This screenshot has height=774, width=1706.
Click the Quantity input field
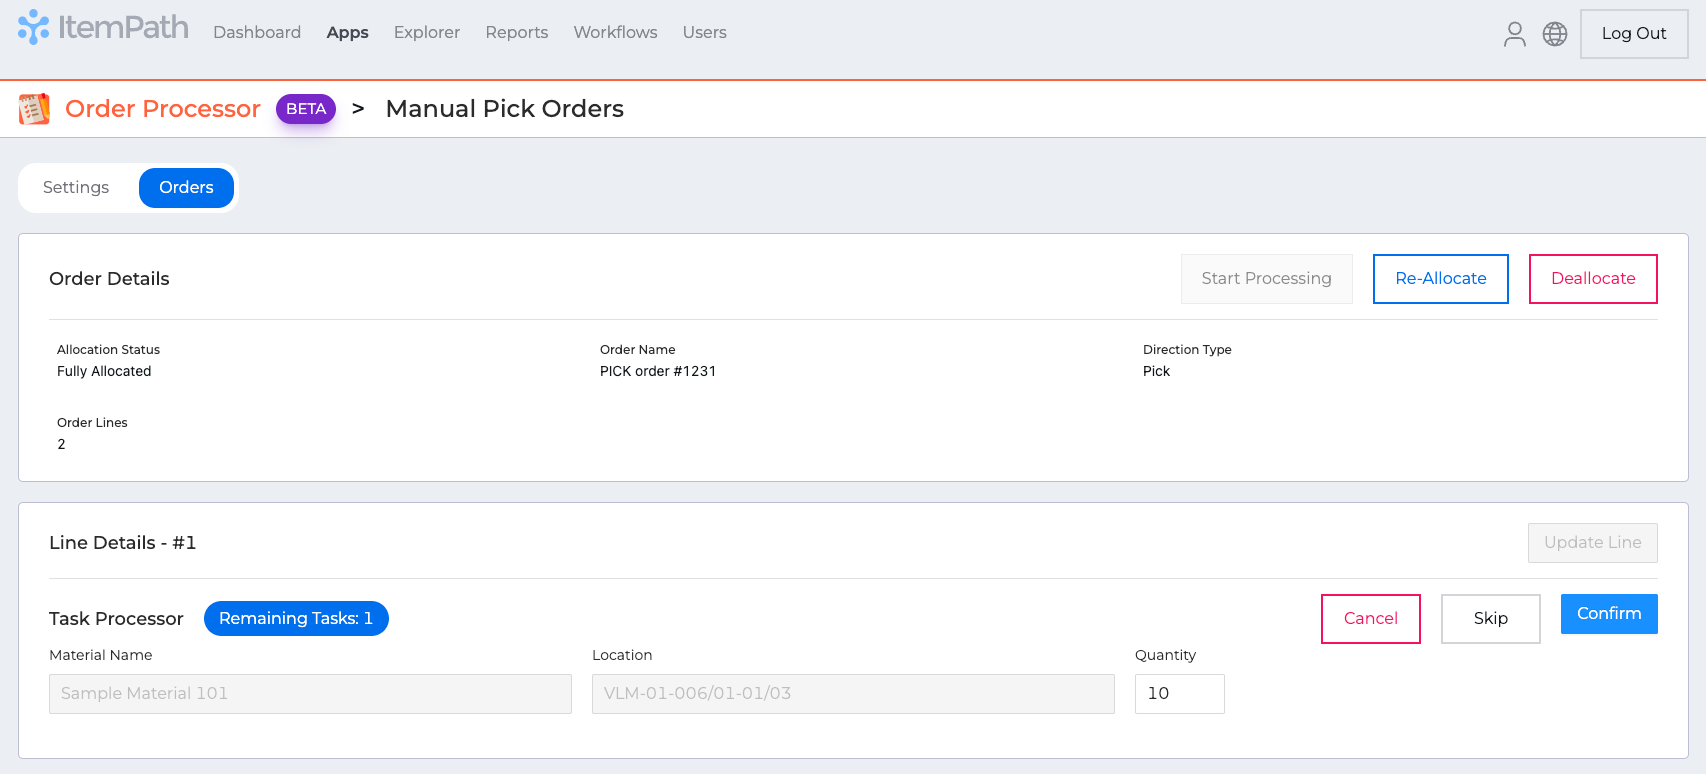(1179, 694)
